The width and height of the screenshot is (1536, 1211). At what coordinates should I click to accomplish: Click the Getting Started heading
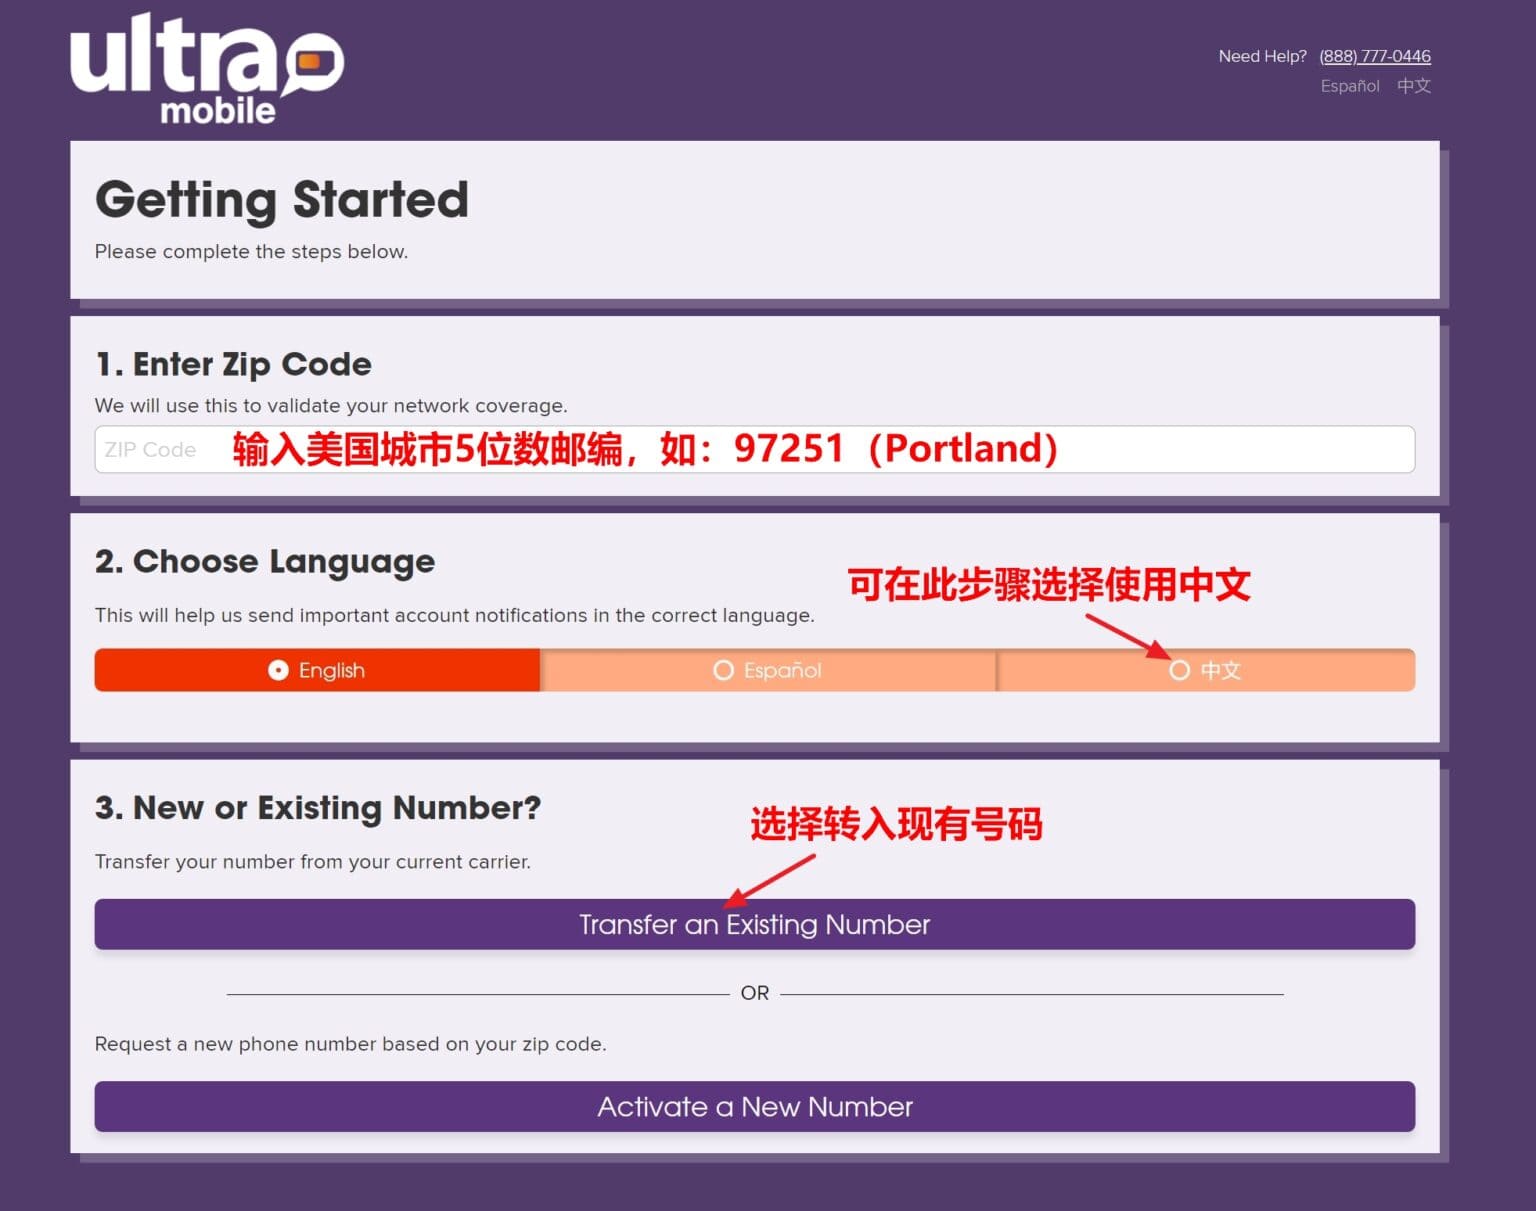pyautogui.click(x=282, y=200)
